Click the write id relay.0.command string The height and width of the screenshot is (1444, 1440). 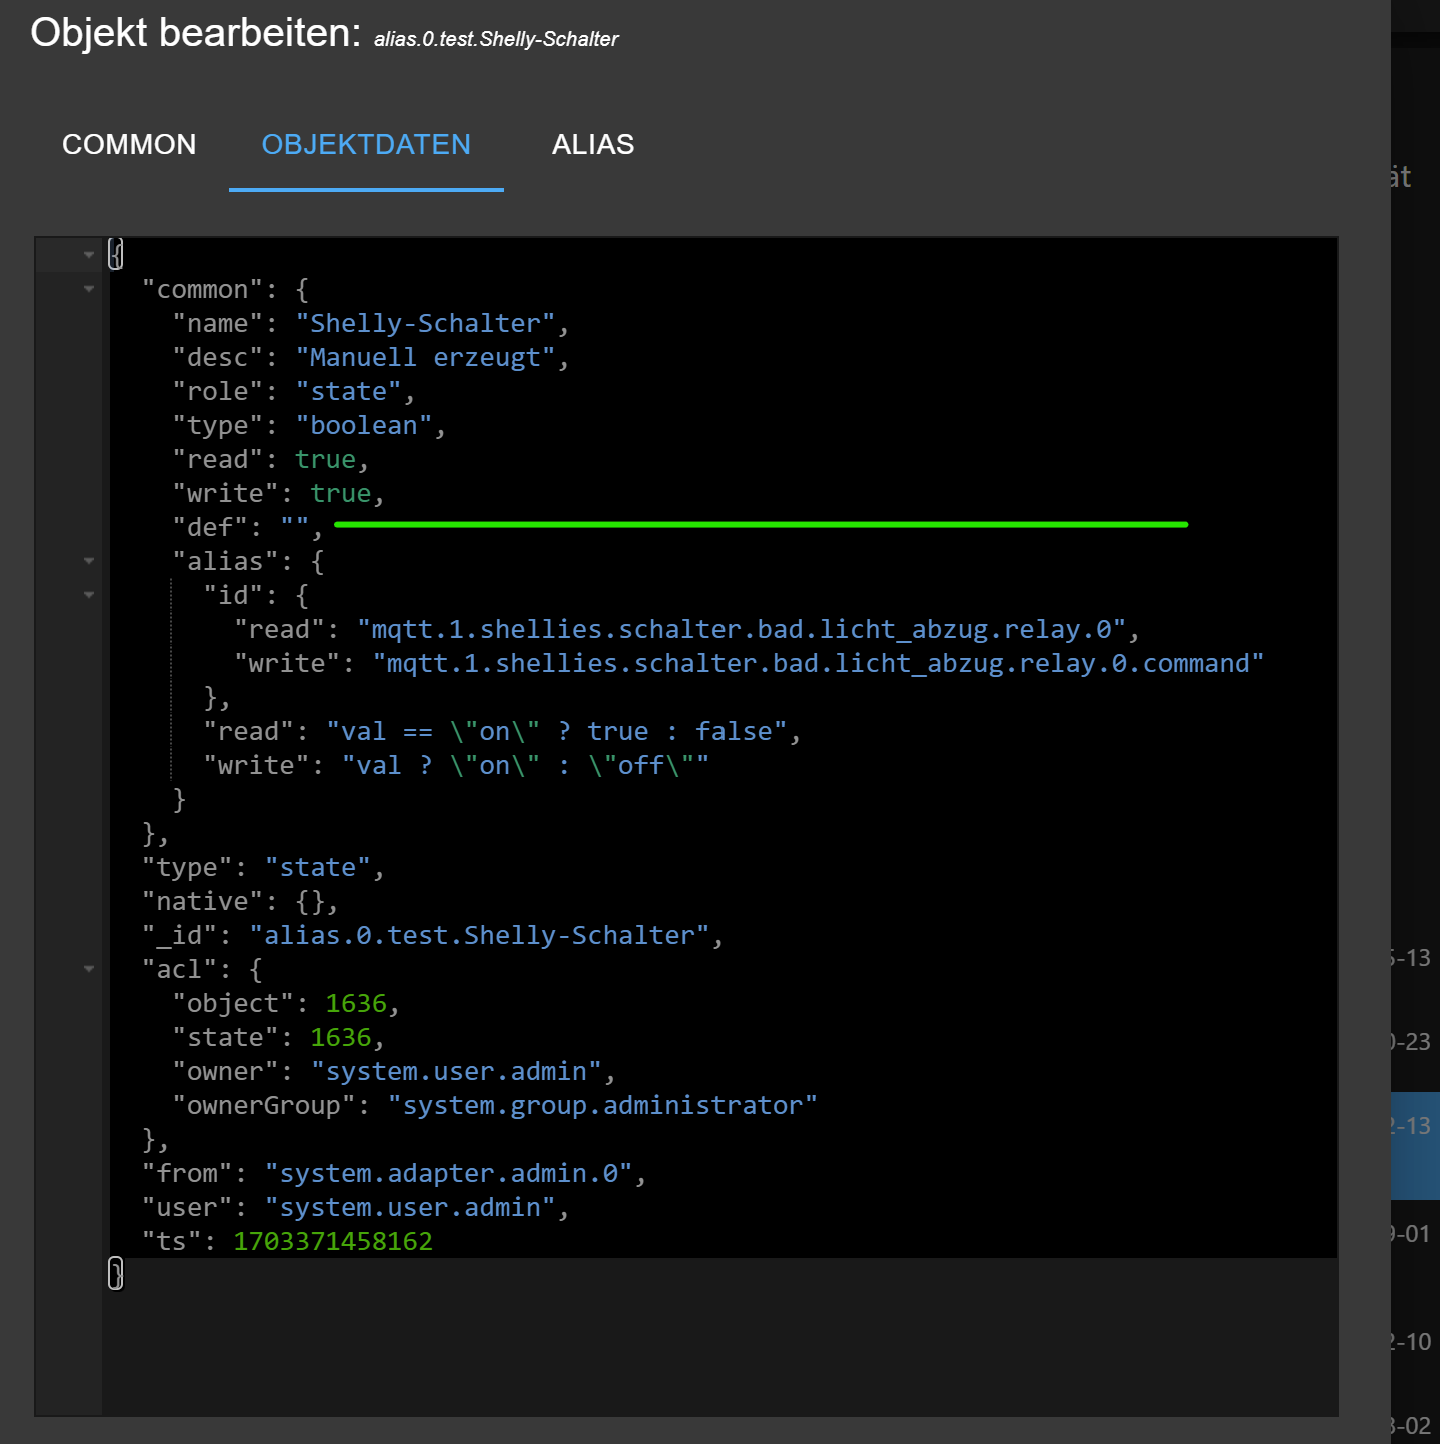(x=818, y=664)
